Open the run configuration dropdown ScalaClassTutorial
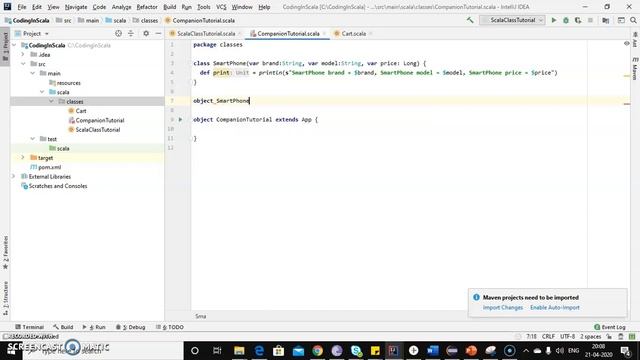The height and width of the screenshot is (360, 640). (x=512, y=20)
